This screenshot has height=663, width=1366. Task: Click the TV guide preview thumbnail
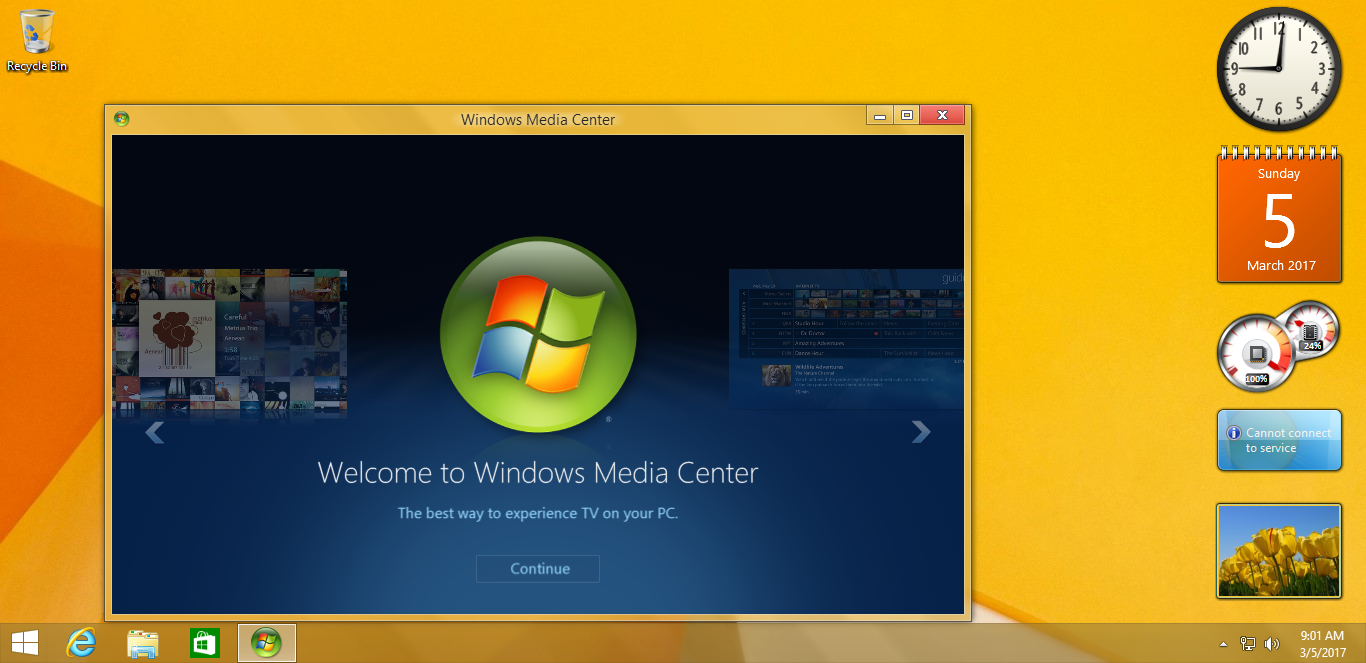click(x=846, y=337)
